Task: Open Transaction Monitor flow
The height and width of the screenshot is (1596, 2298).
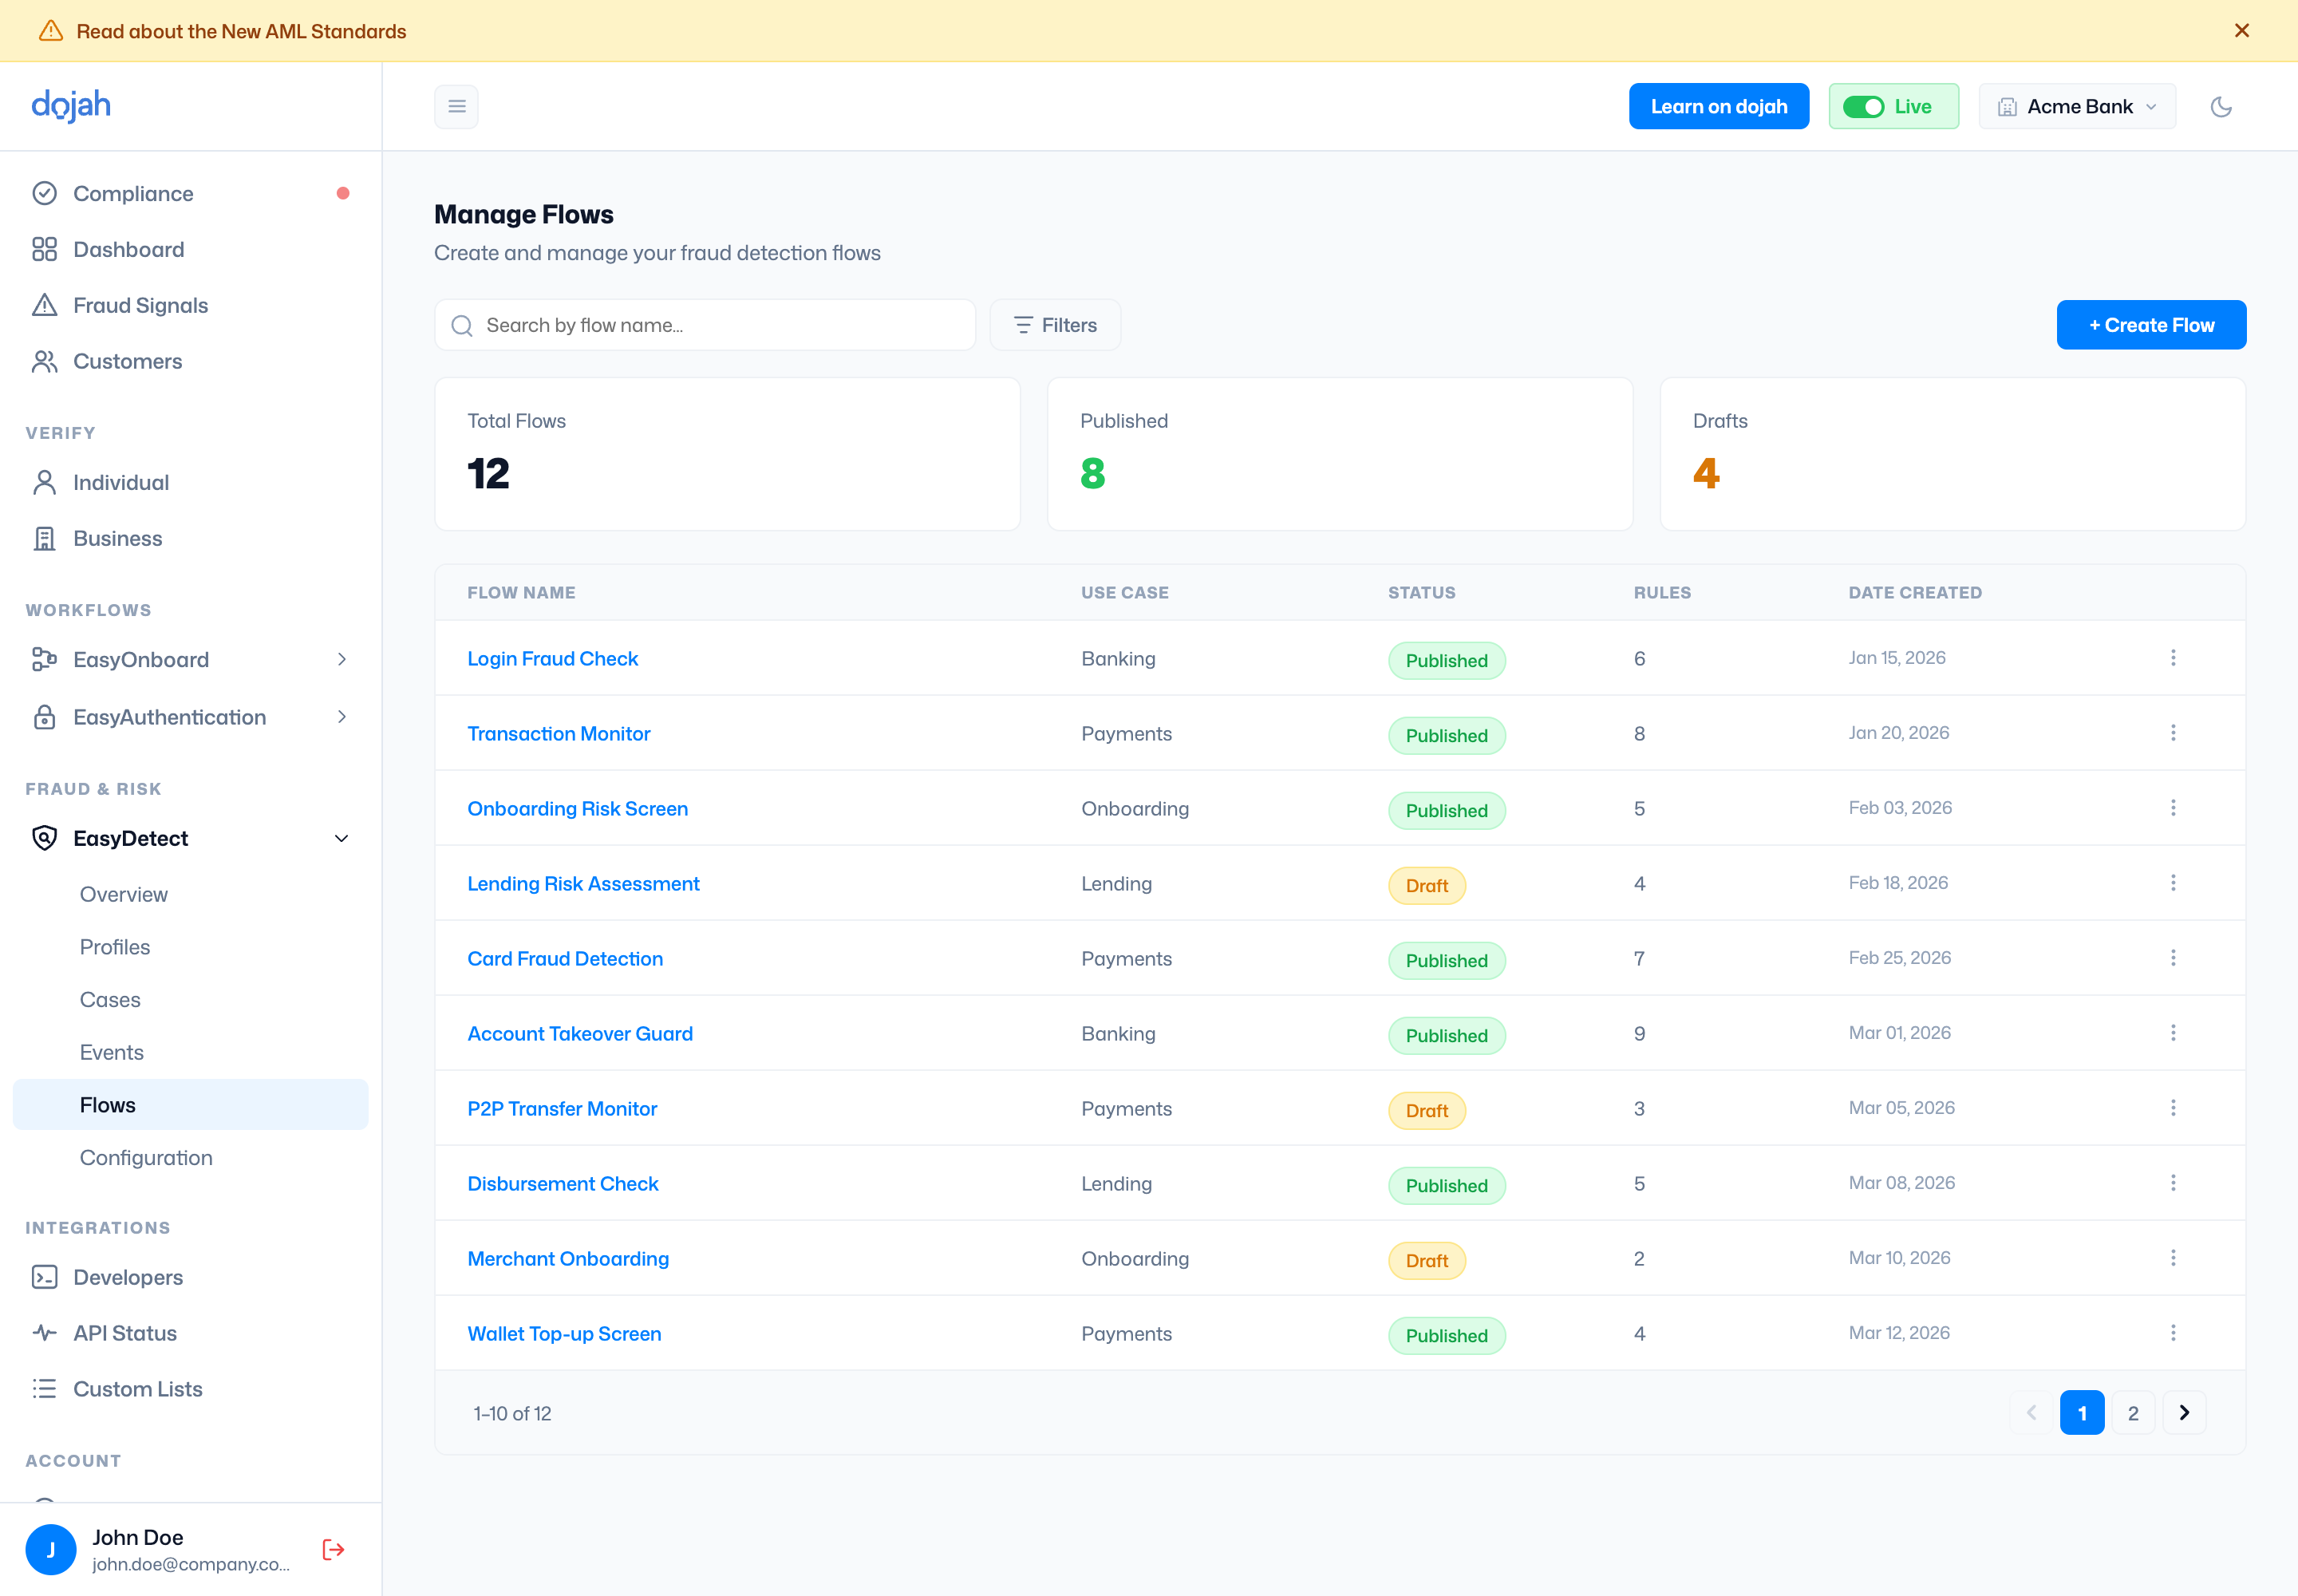Action: point(558,733)
